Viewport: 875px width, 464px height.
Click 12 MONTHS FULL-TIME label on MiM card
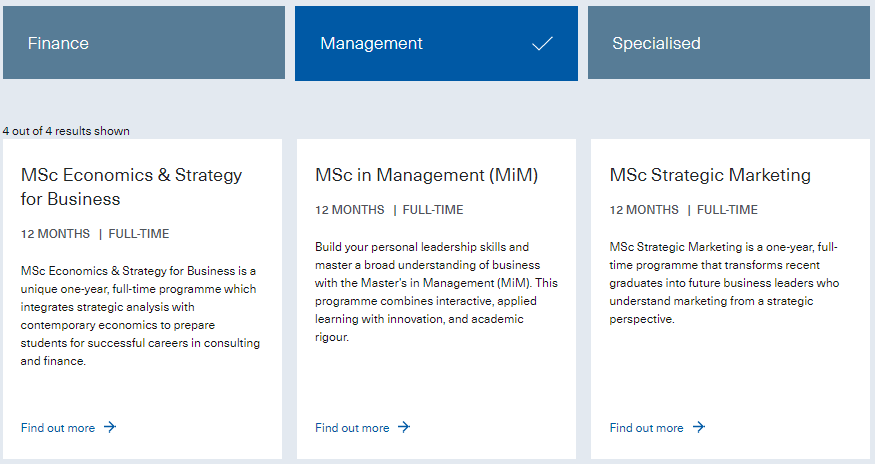point(389,210)
